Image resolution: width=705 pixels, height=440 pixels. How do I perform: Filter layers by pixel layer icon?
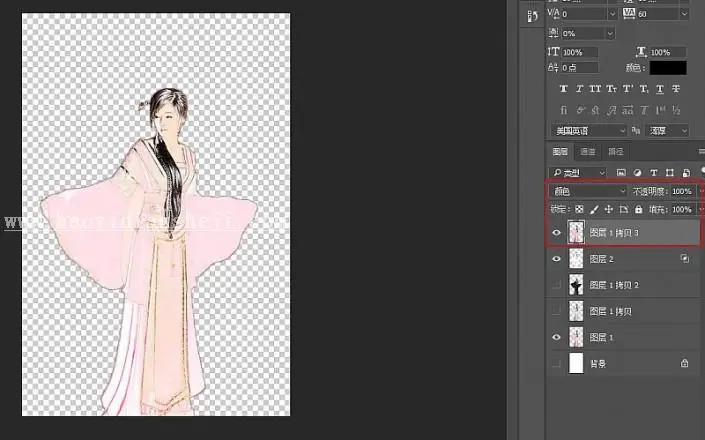[621, 173]
